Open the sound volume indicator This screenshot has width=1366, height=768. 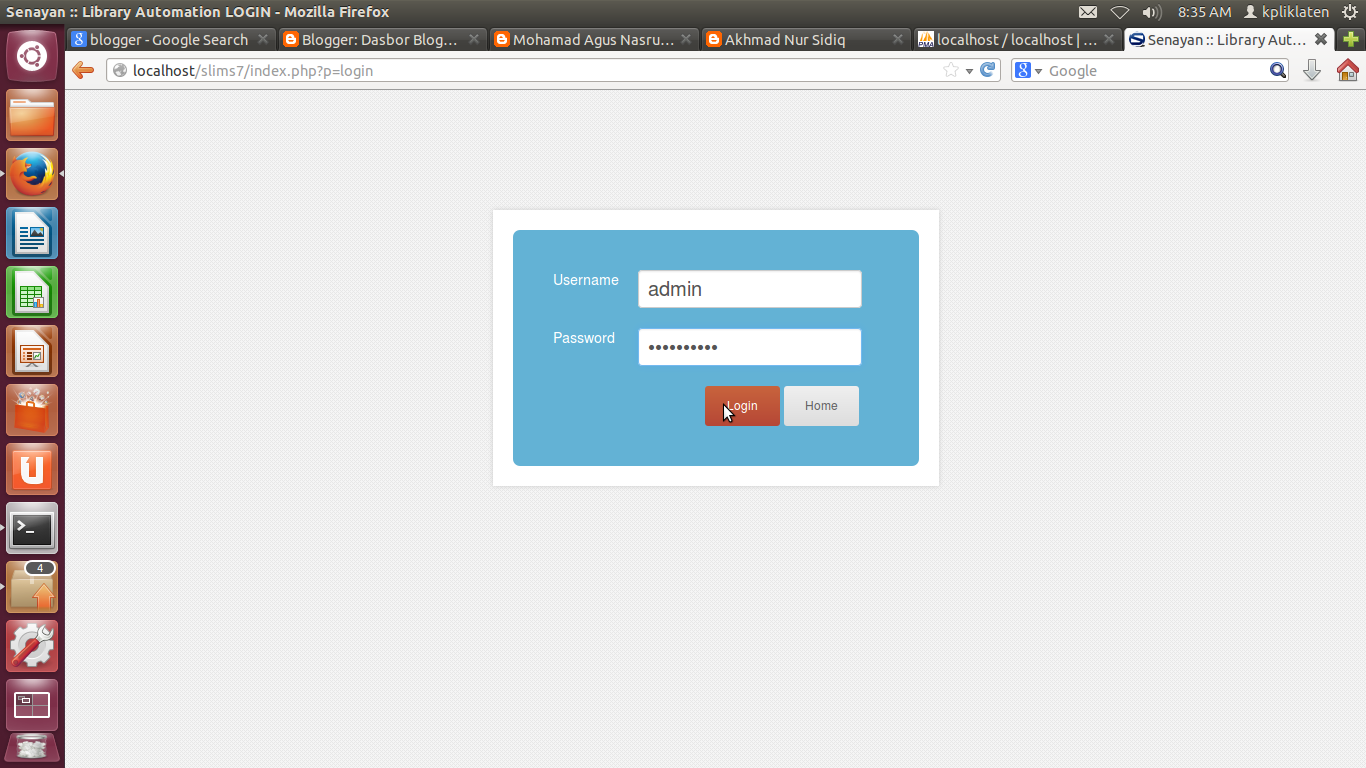click(x=1152, y=12)
